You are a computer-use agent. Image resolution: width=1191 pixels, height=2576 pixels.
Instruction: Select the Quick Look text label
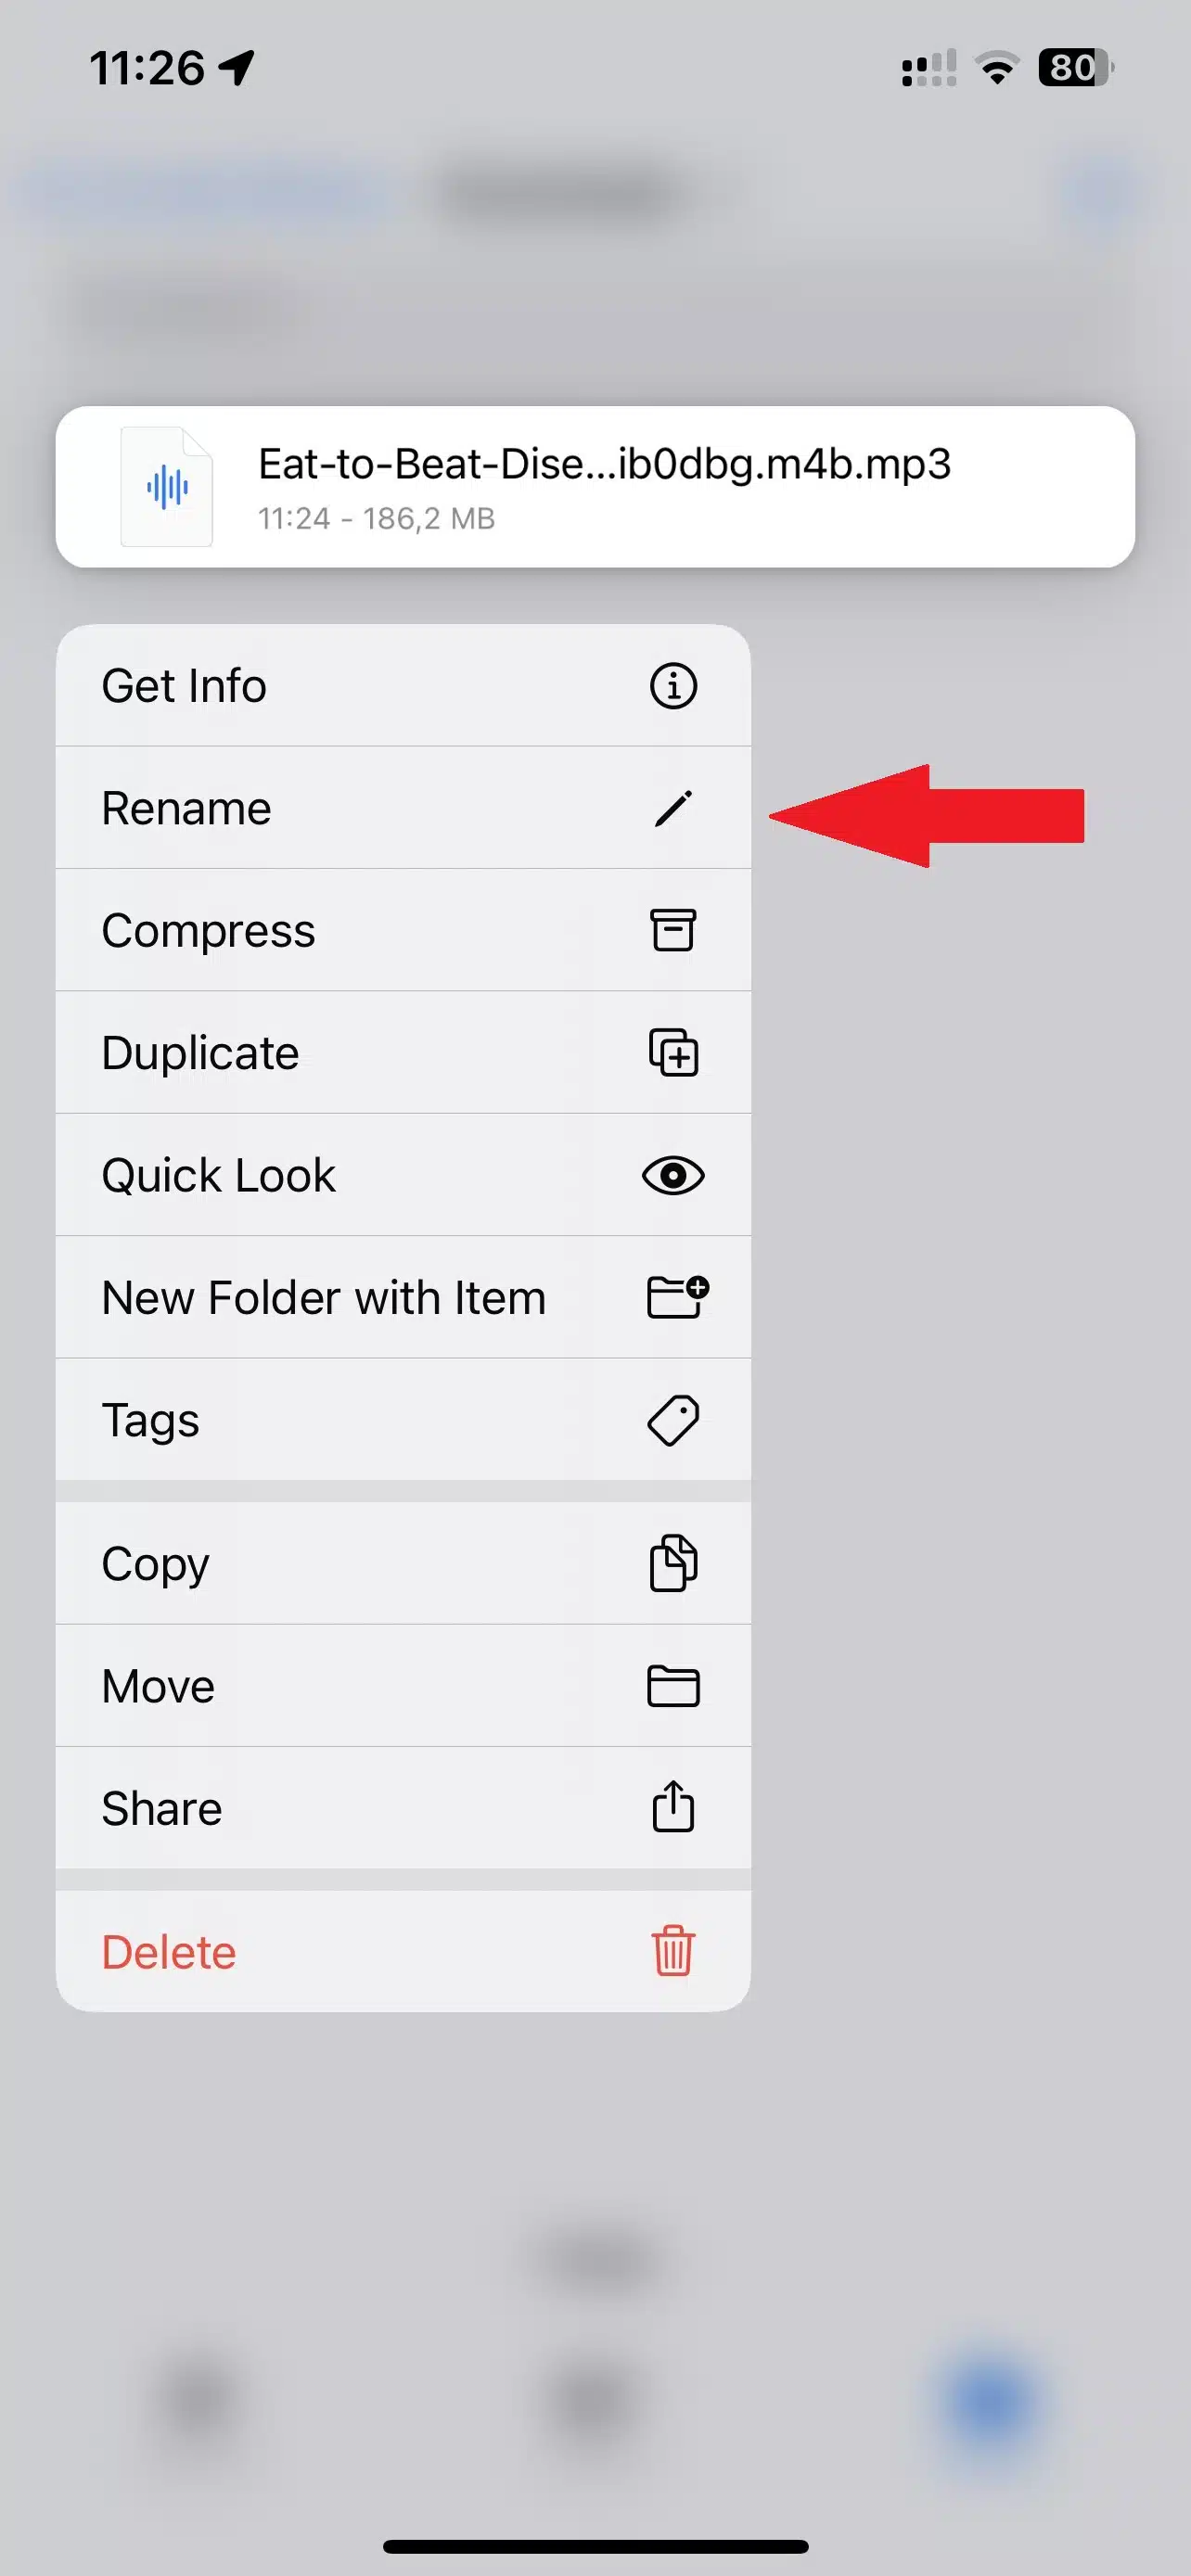tap(218, 1175)
